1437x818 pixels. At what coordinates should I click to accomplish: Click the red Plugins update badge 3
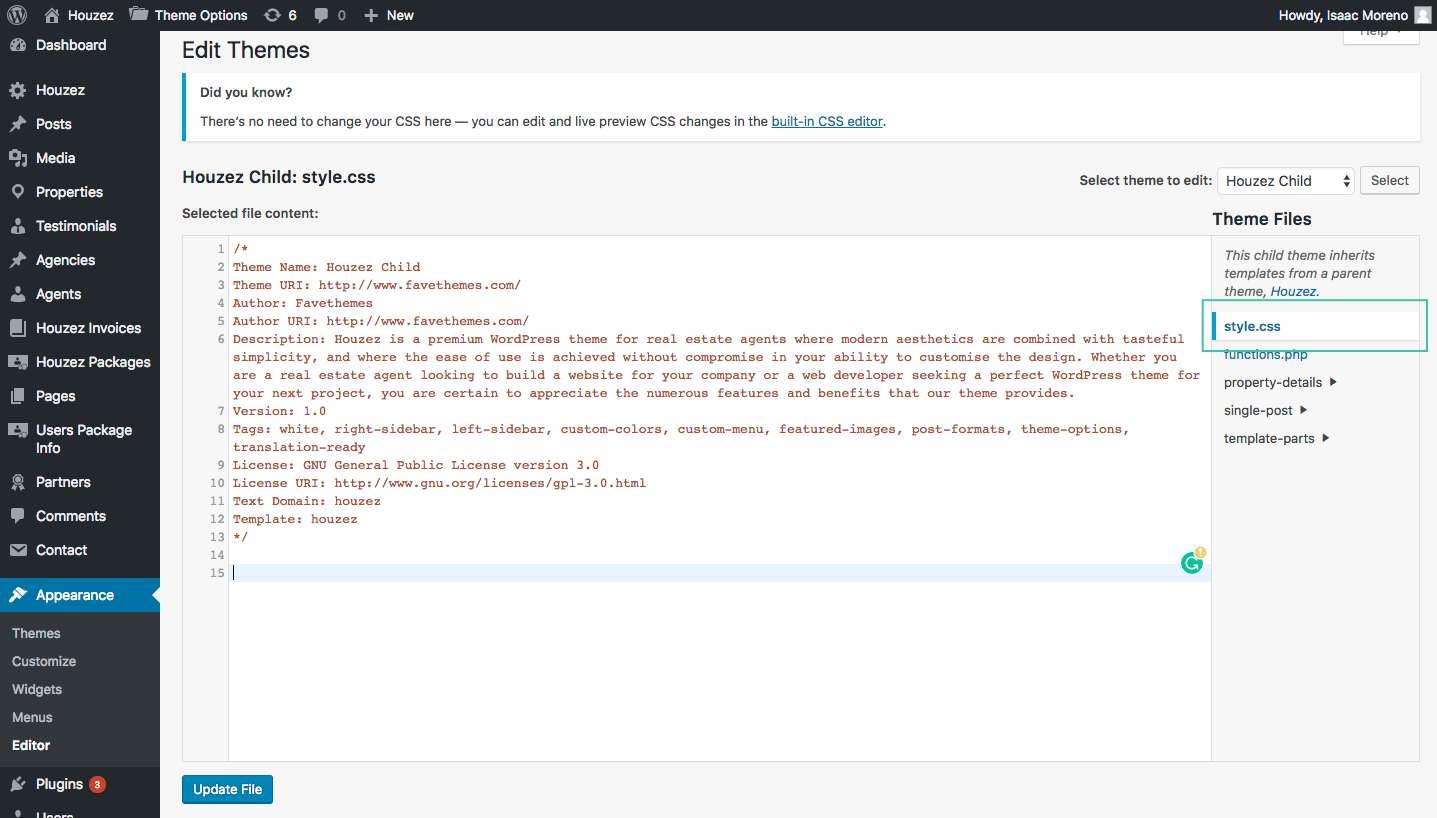pyautogui.click(x=97, y=785)
